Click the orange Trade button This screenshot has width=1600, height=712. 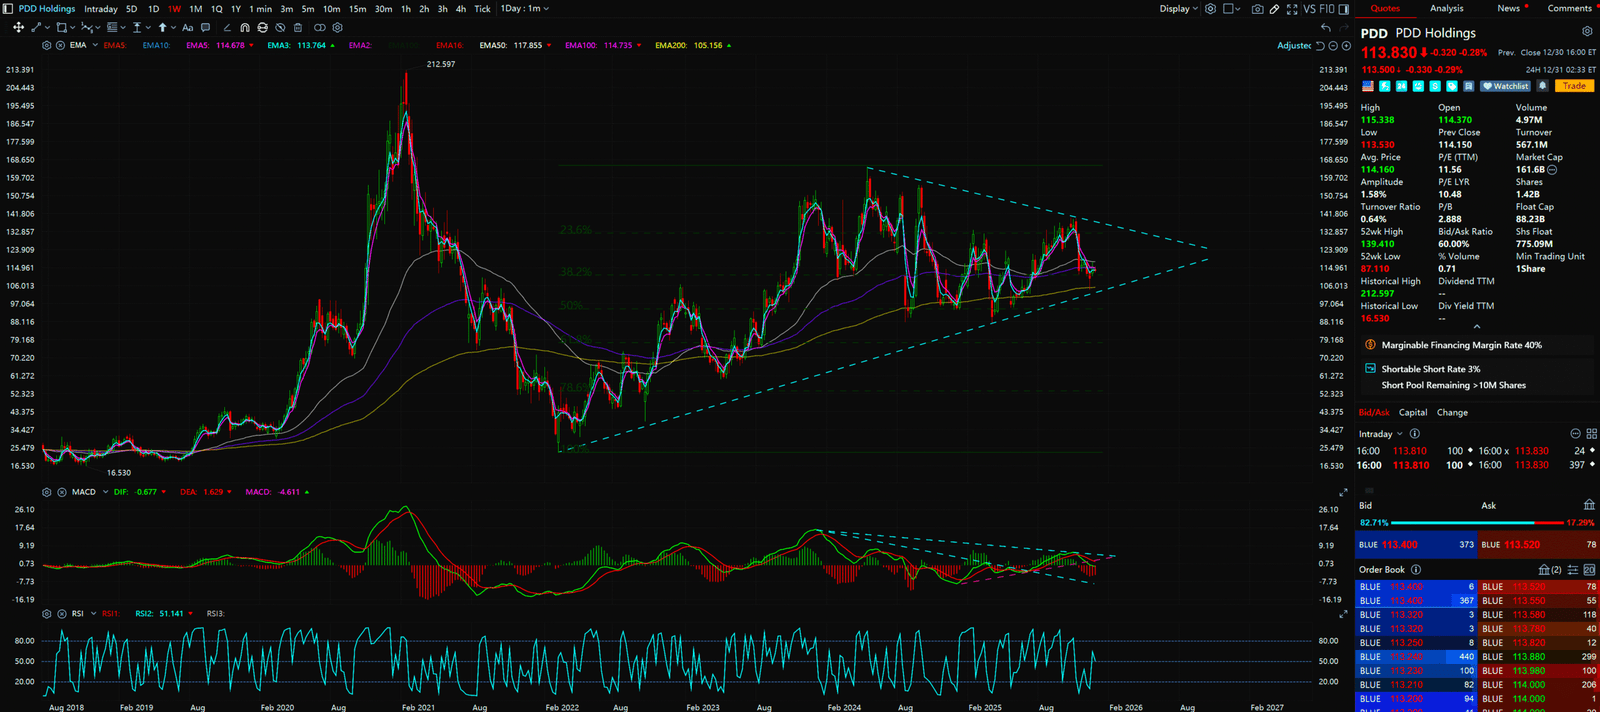[1574, 86]
